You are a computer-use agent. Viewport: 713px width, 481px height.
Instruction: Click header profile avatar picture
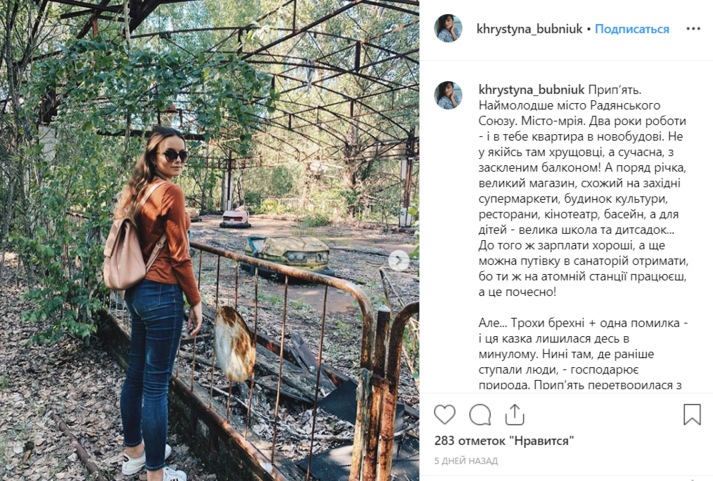pyautogui.click(x=448, y=28)
